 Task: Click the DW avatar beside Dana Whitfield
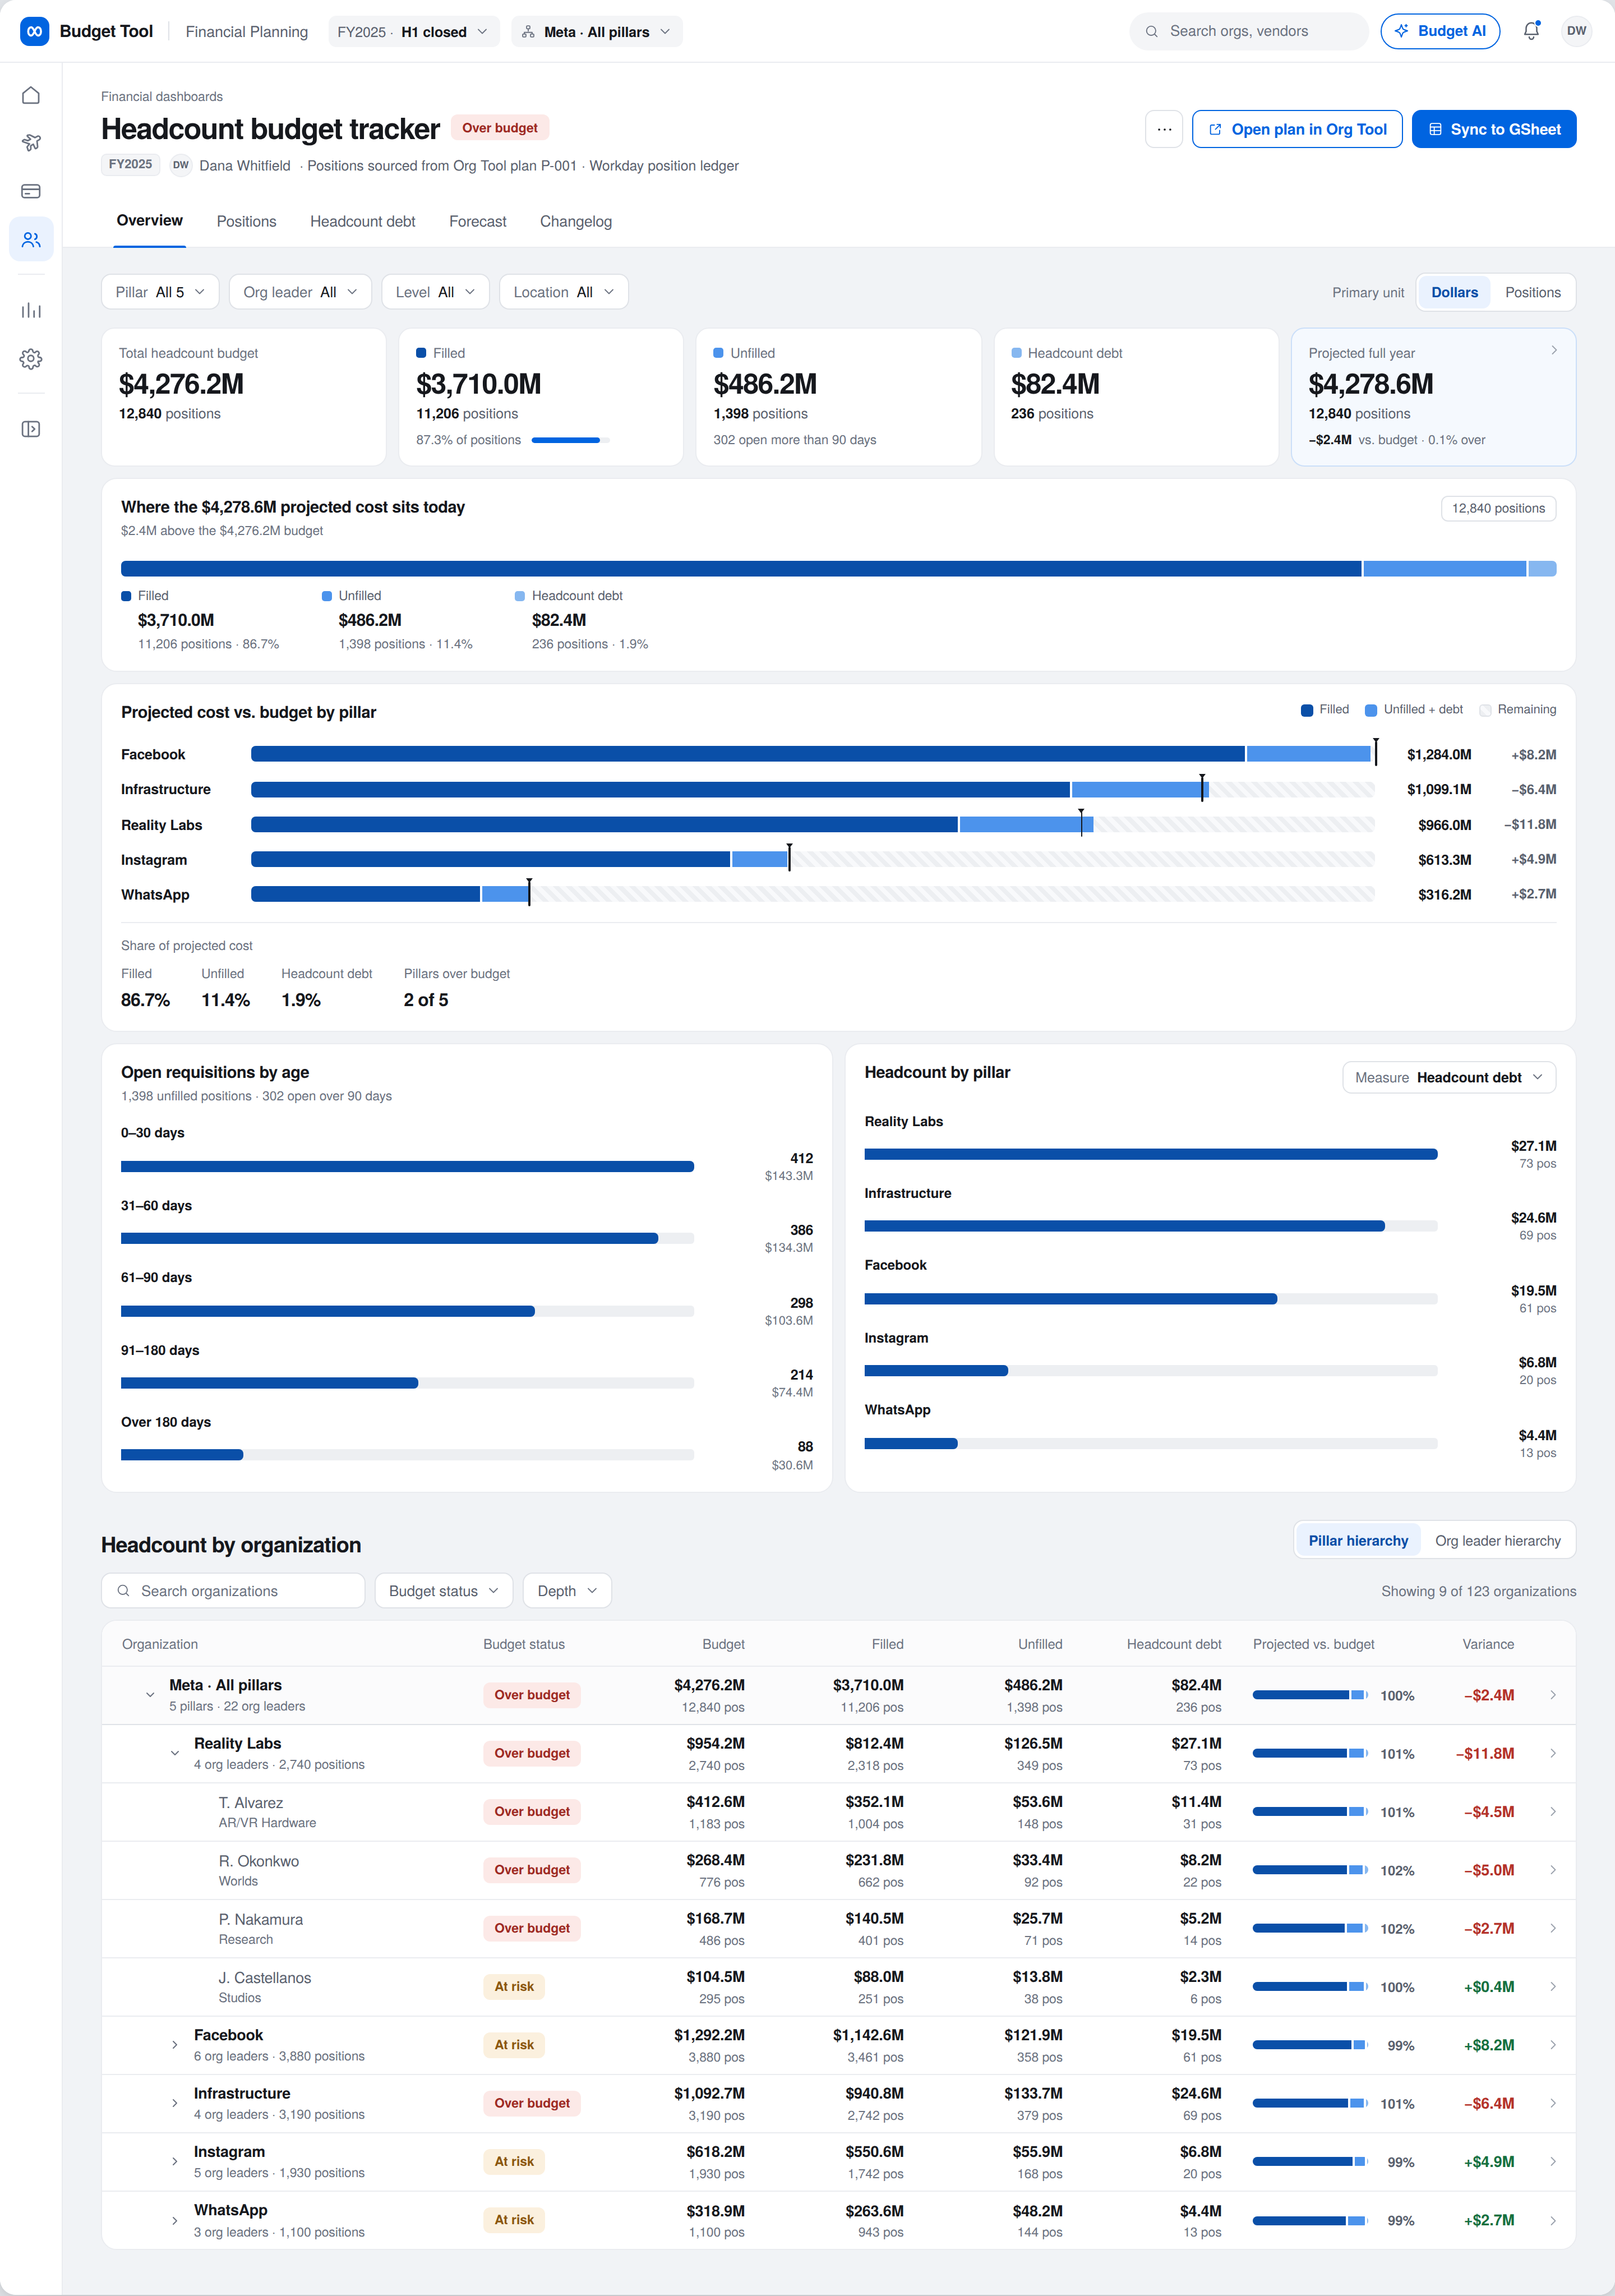click(181, 165)
